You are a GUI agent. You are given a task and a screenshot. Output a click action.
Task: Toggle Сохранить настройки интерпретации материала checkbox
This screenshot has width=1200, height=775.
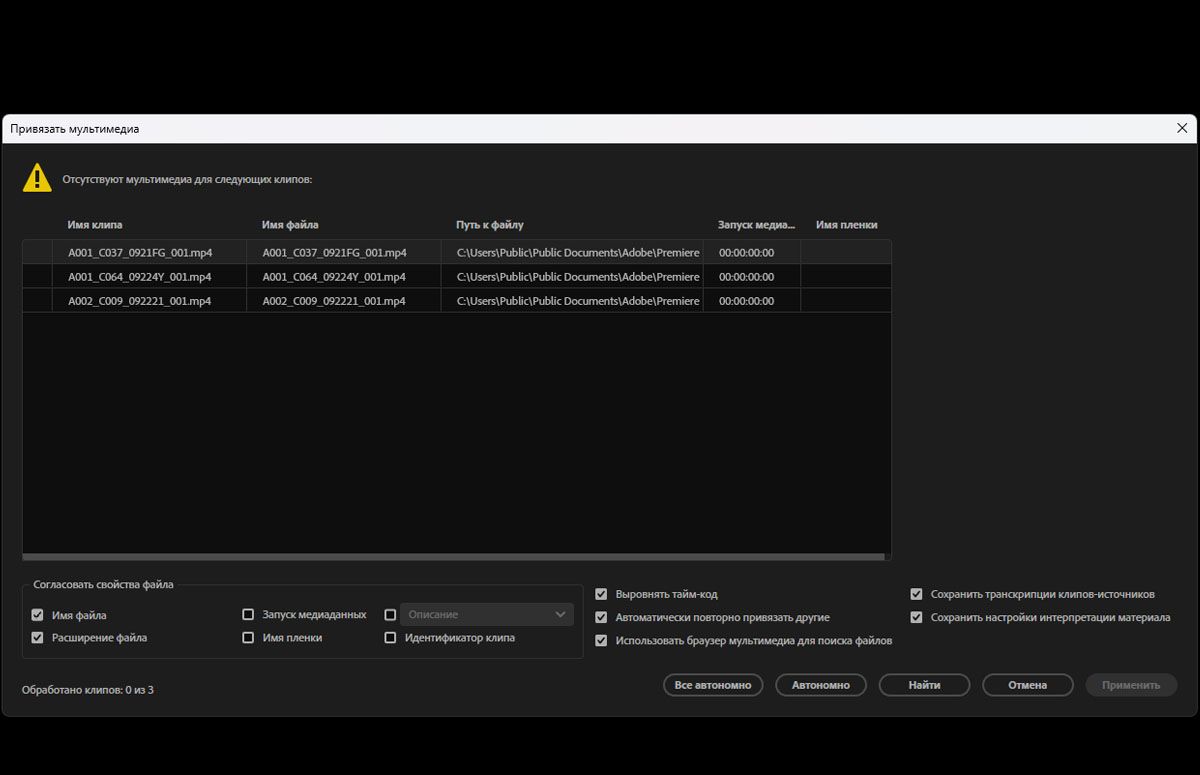(916, 617)
